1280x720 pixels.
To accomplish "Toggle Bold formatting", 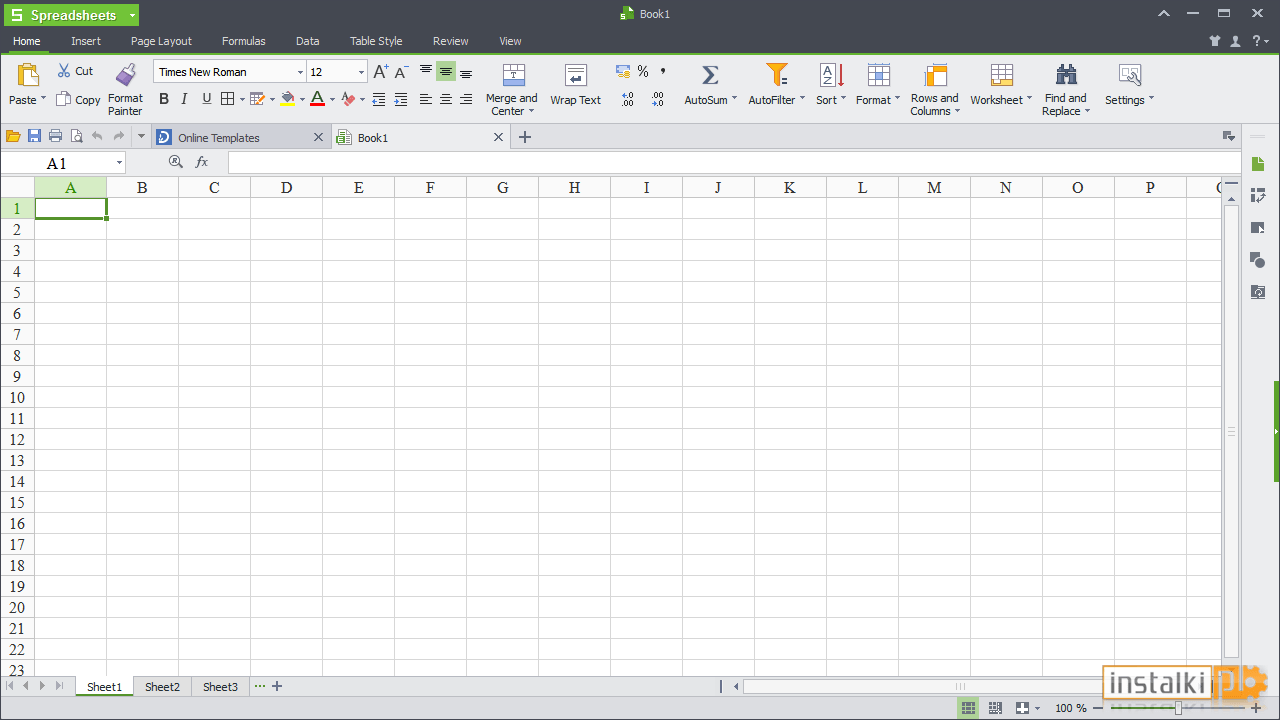I will pyautogui.click(x=164, y=99).
